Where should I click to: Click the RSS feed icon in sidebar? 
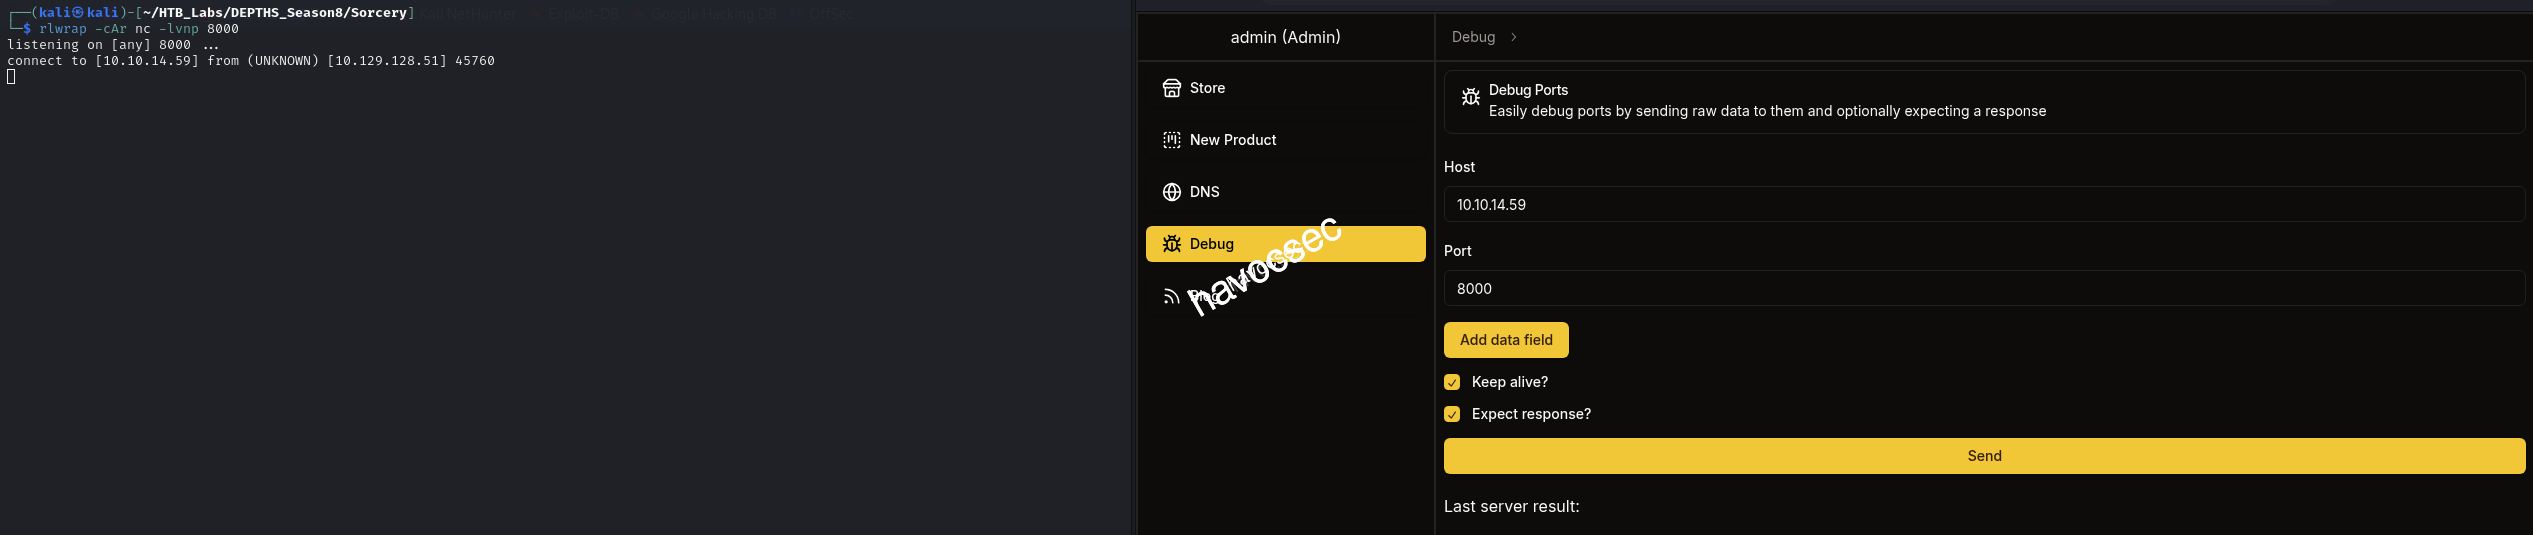1171,297
